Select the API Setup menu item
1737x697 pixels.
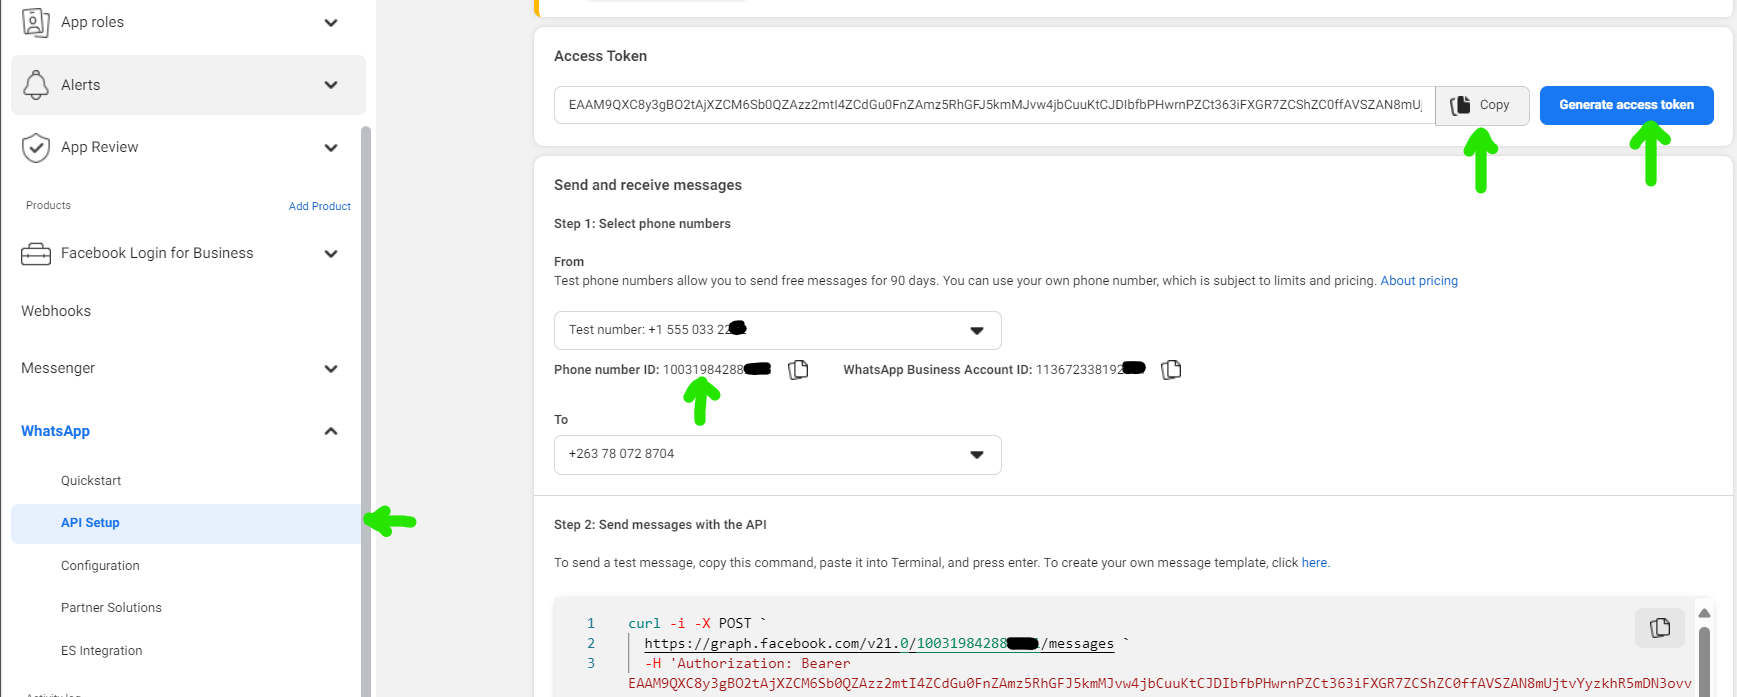point(186,523)
